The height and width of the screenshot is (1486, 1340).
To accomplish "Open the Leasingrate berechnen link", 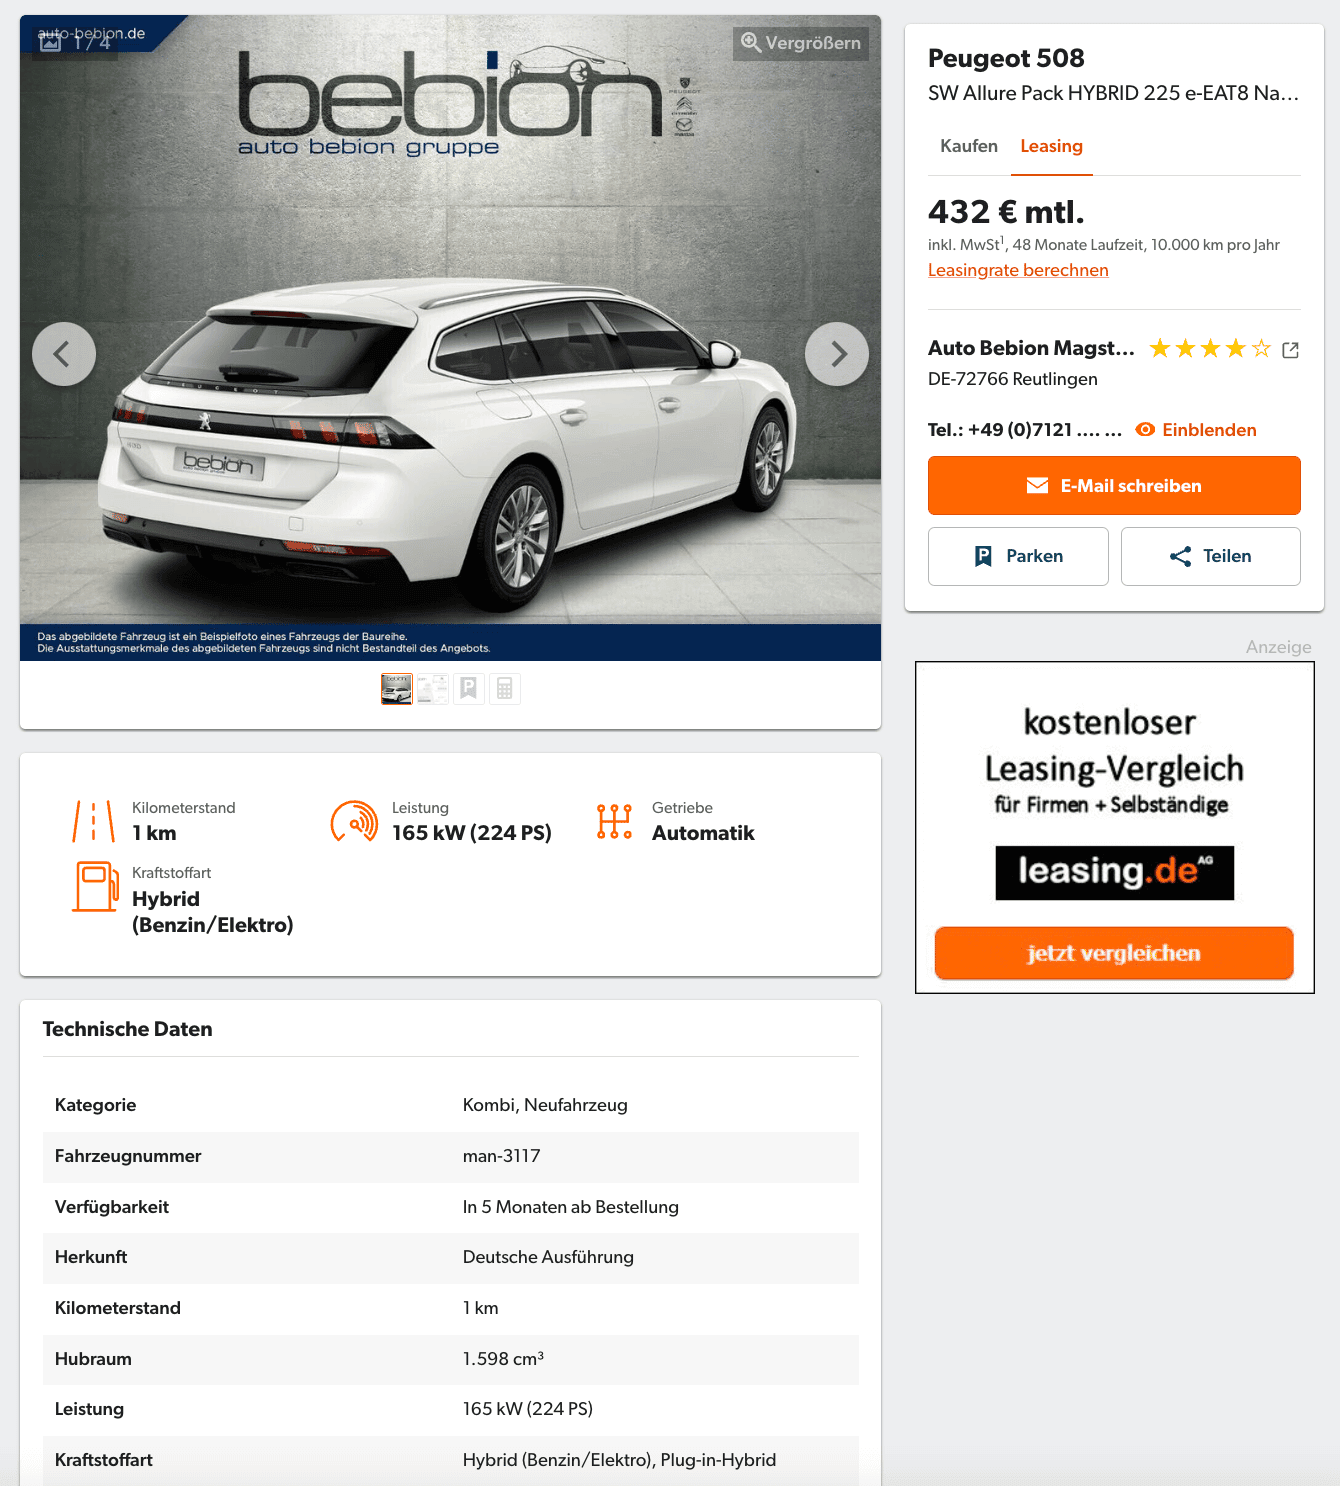I will 1018,270.
